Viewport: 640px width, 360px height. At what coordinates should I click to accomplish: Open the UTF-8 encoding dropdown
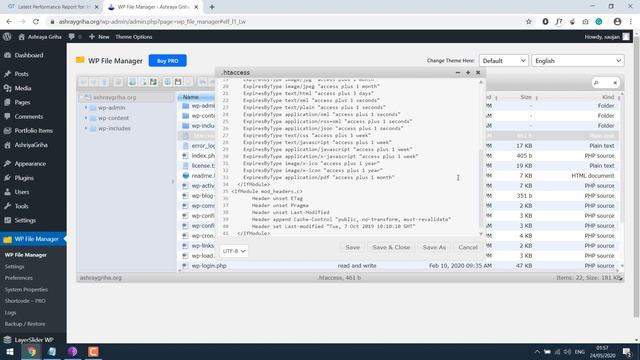point(233,251)
